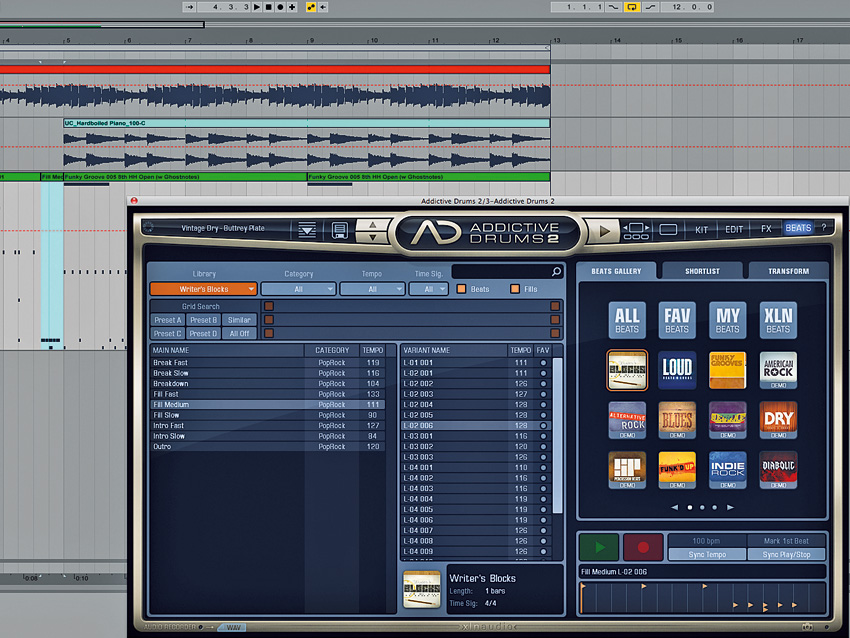The image size is (850, 638).
Task: Switch to the EDIT page
Action: [734, 229]
